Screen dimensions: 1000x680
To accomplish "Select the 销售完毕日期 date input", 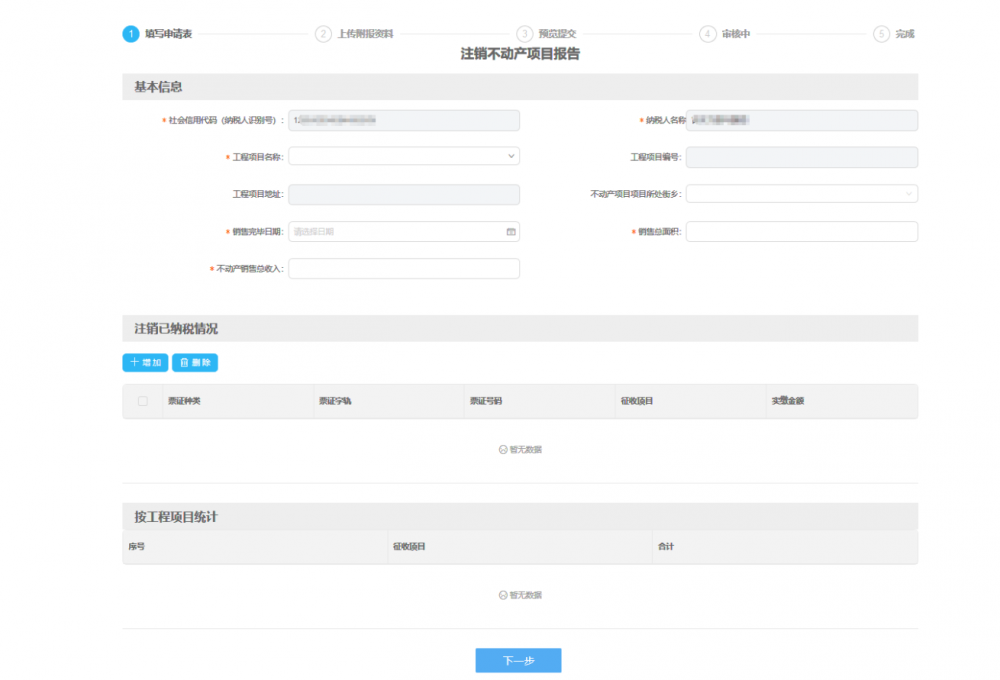I will [x=395, y=232].
